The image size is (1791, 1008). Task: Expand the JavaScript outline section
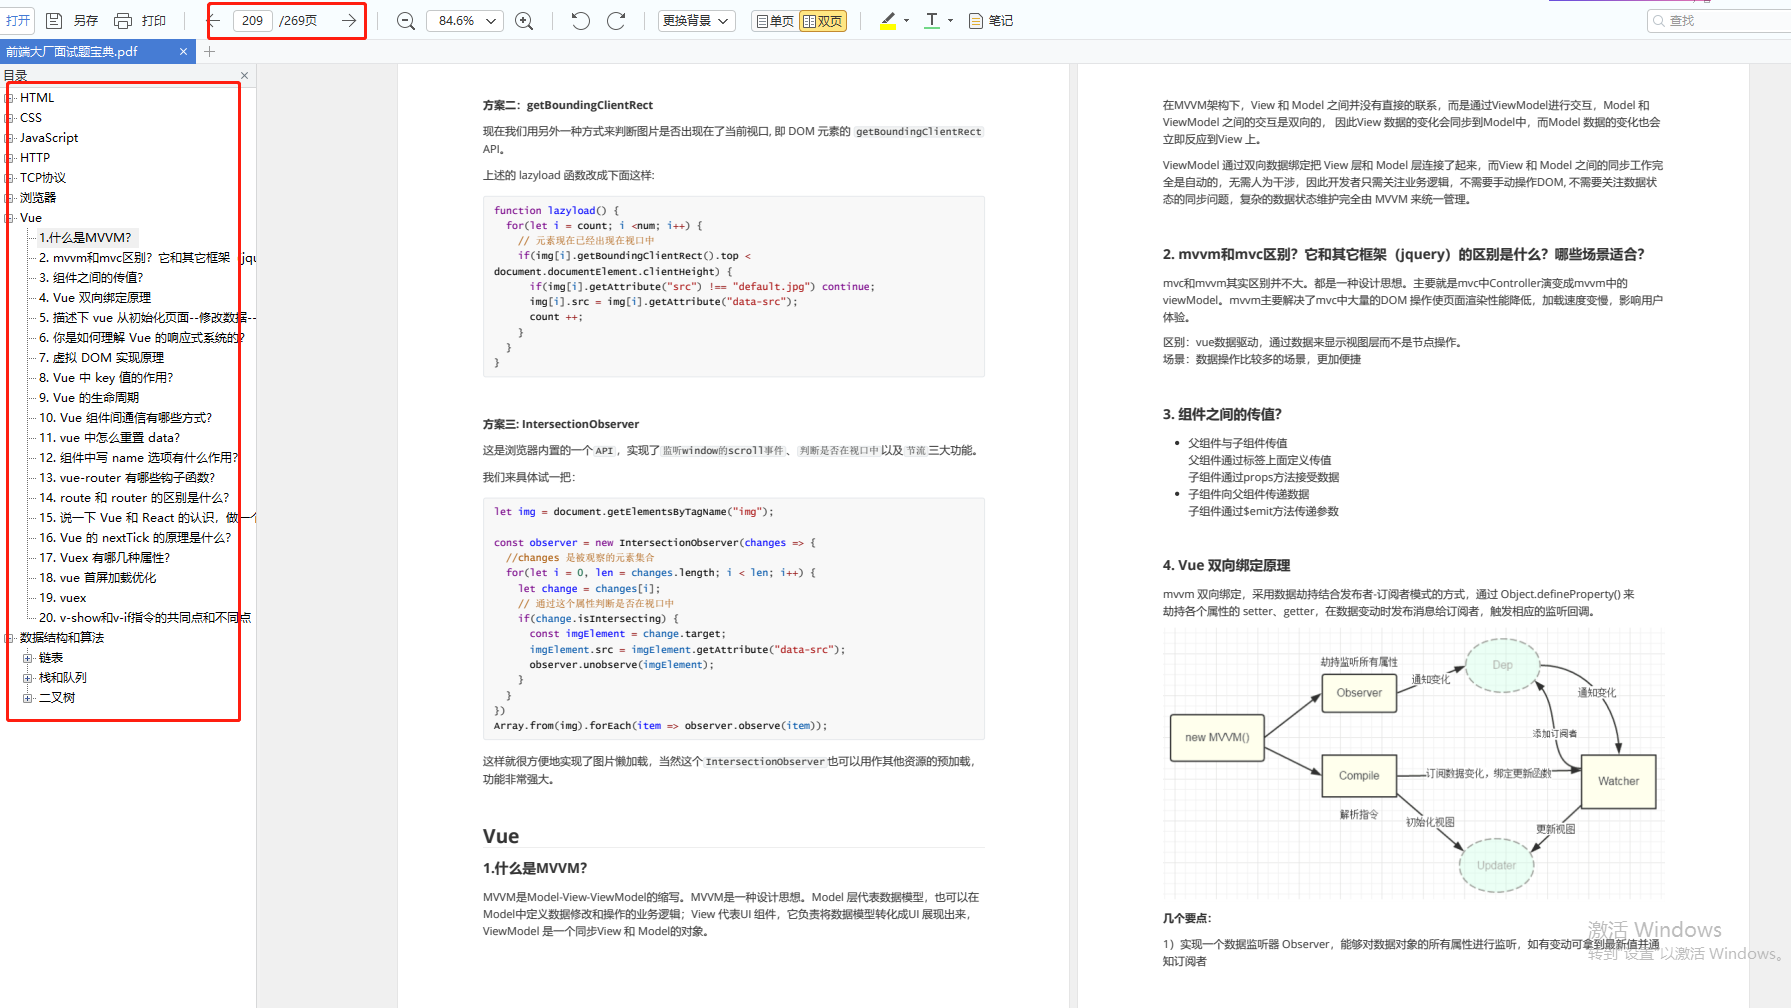[x=9, y=138]
